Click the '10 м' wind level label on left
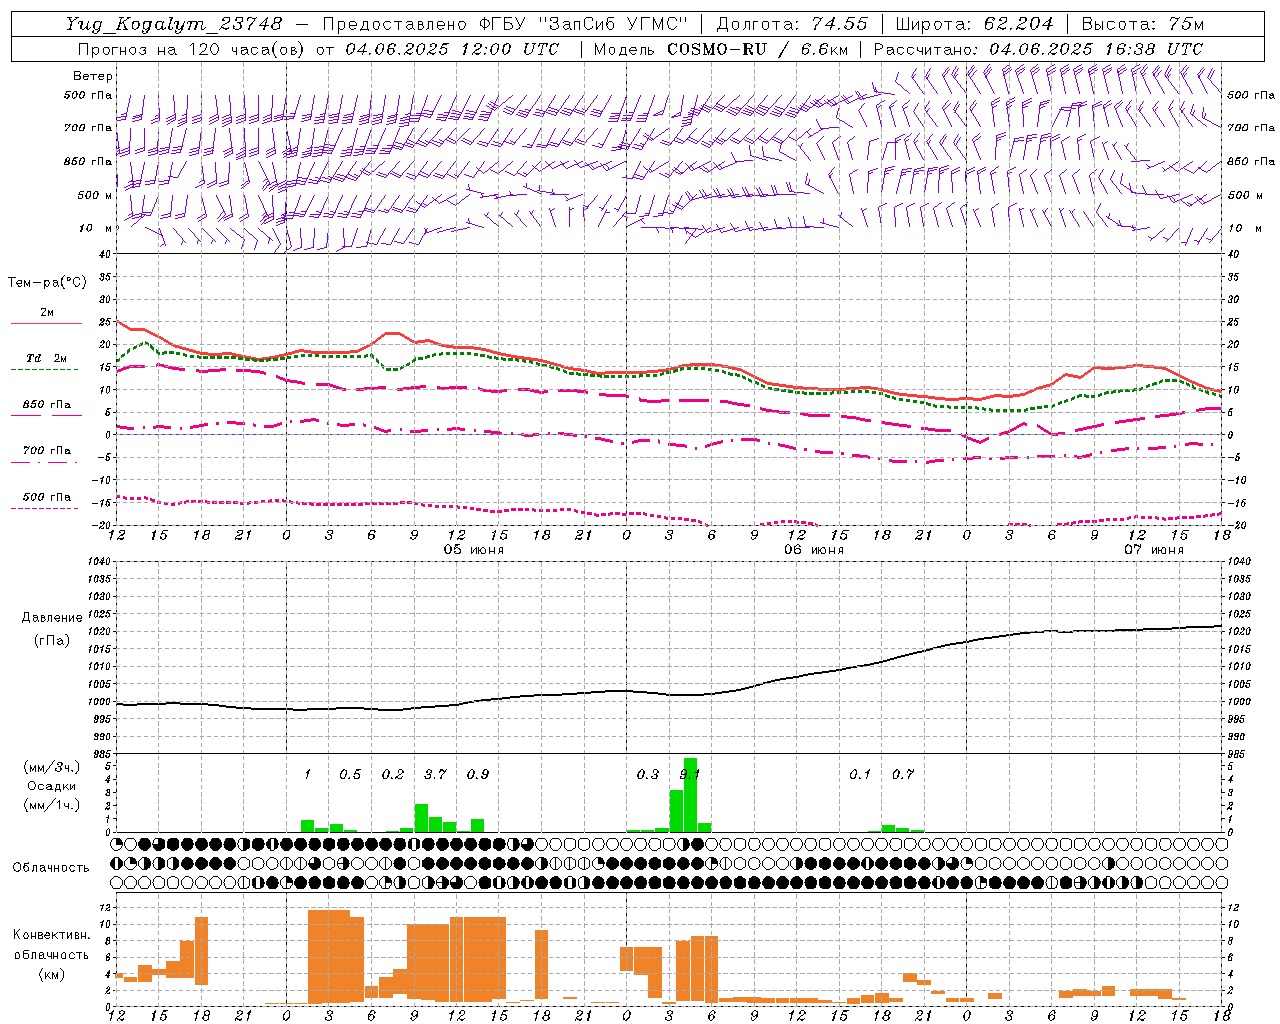Image resolution: width=1280 pixels, height=1024 pixels. (95, 228)
